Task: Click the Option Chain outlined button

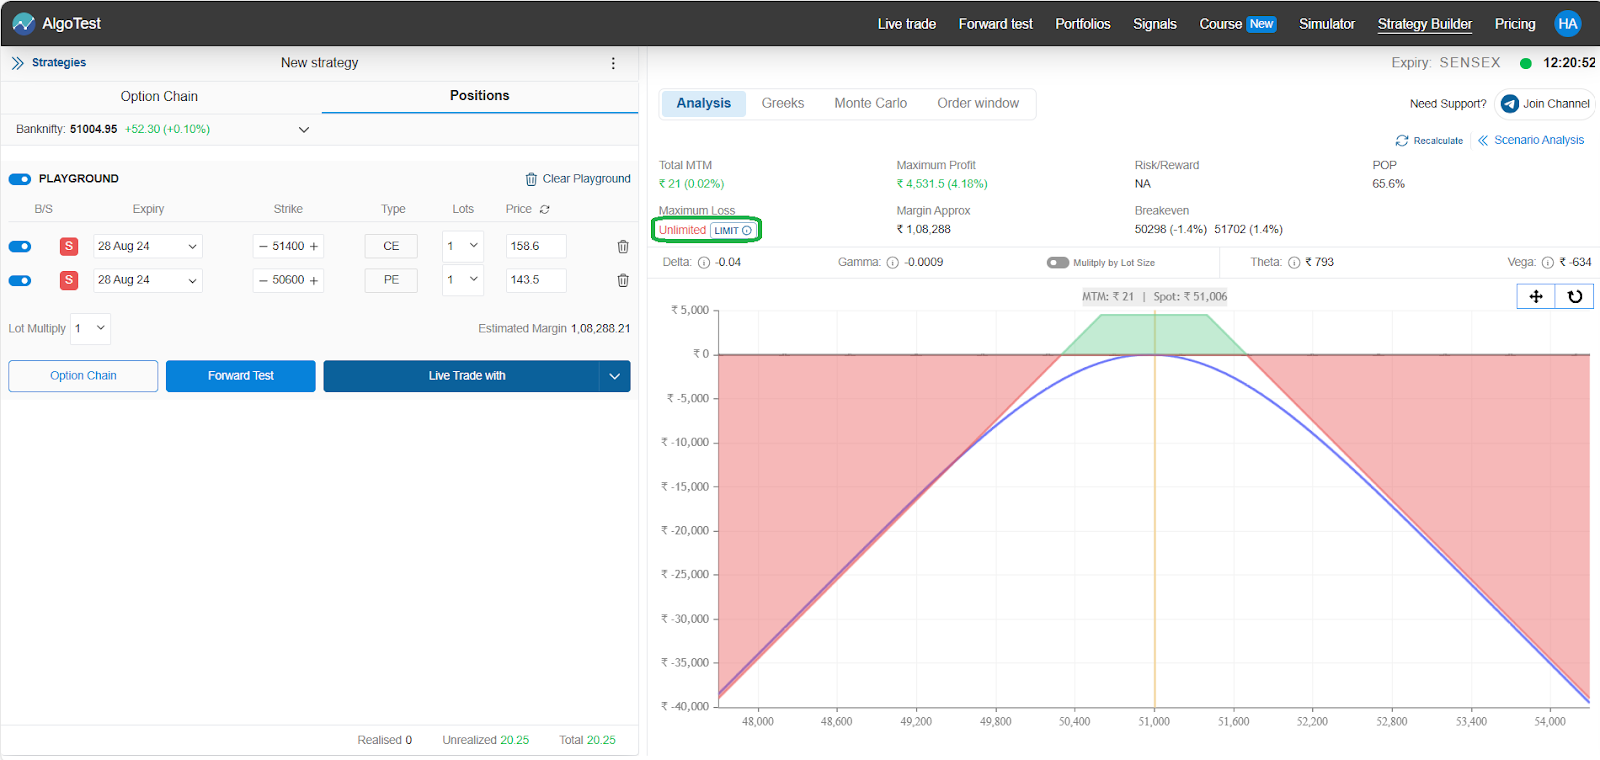Action: pos(83,376)
